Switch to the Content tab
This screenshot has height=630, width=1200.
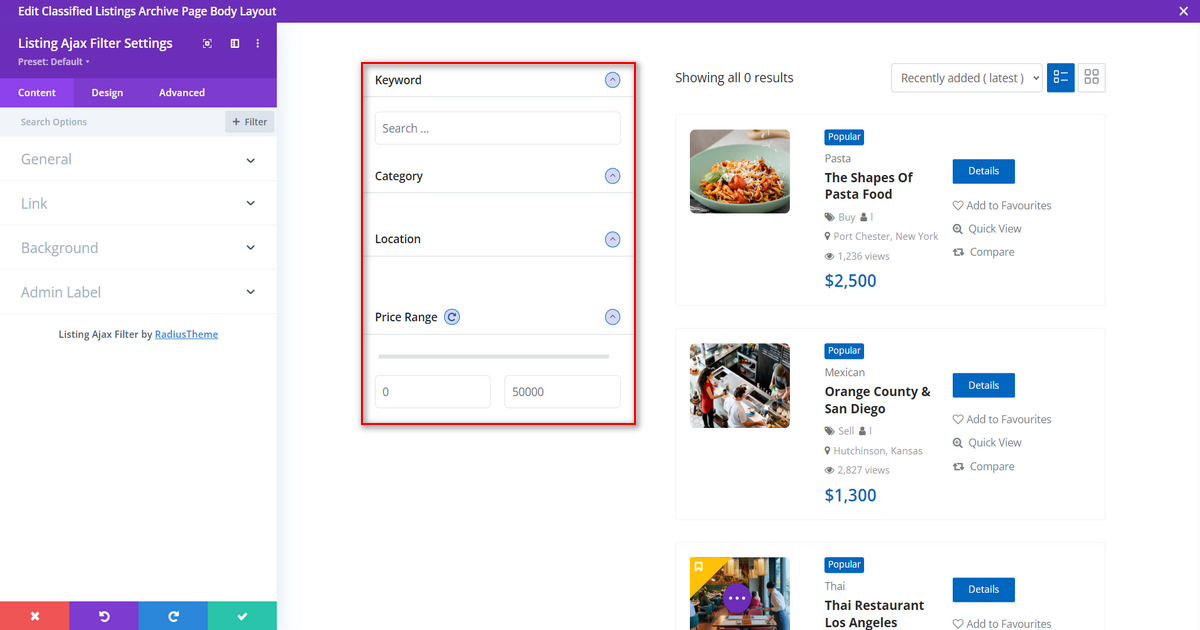point(37,92)
